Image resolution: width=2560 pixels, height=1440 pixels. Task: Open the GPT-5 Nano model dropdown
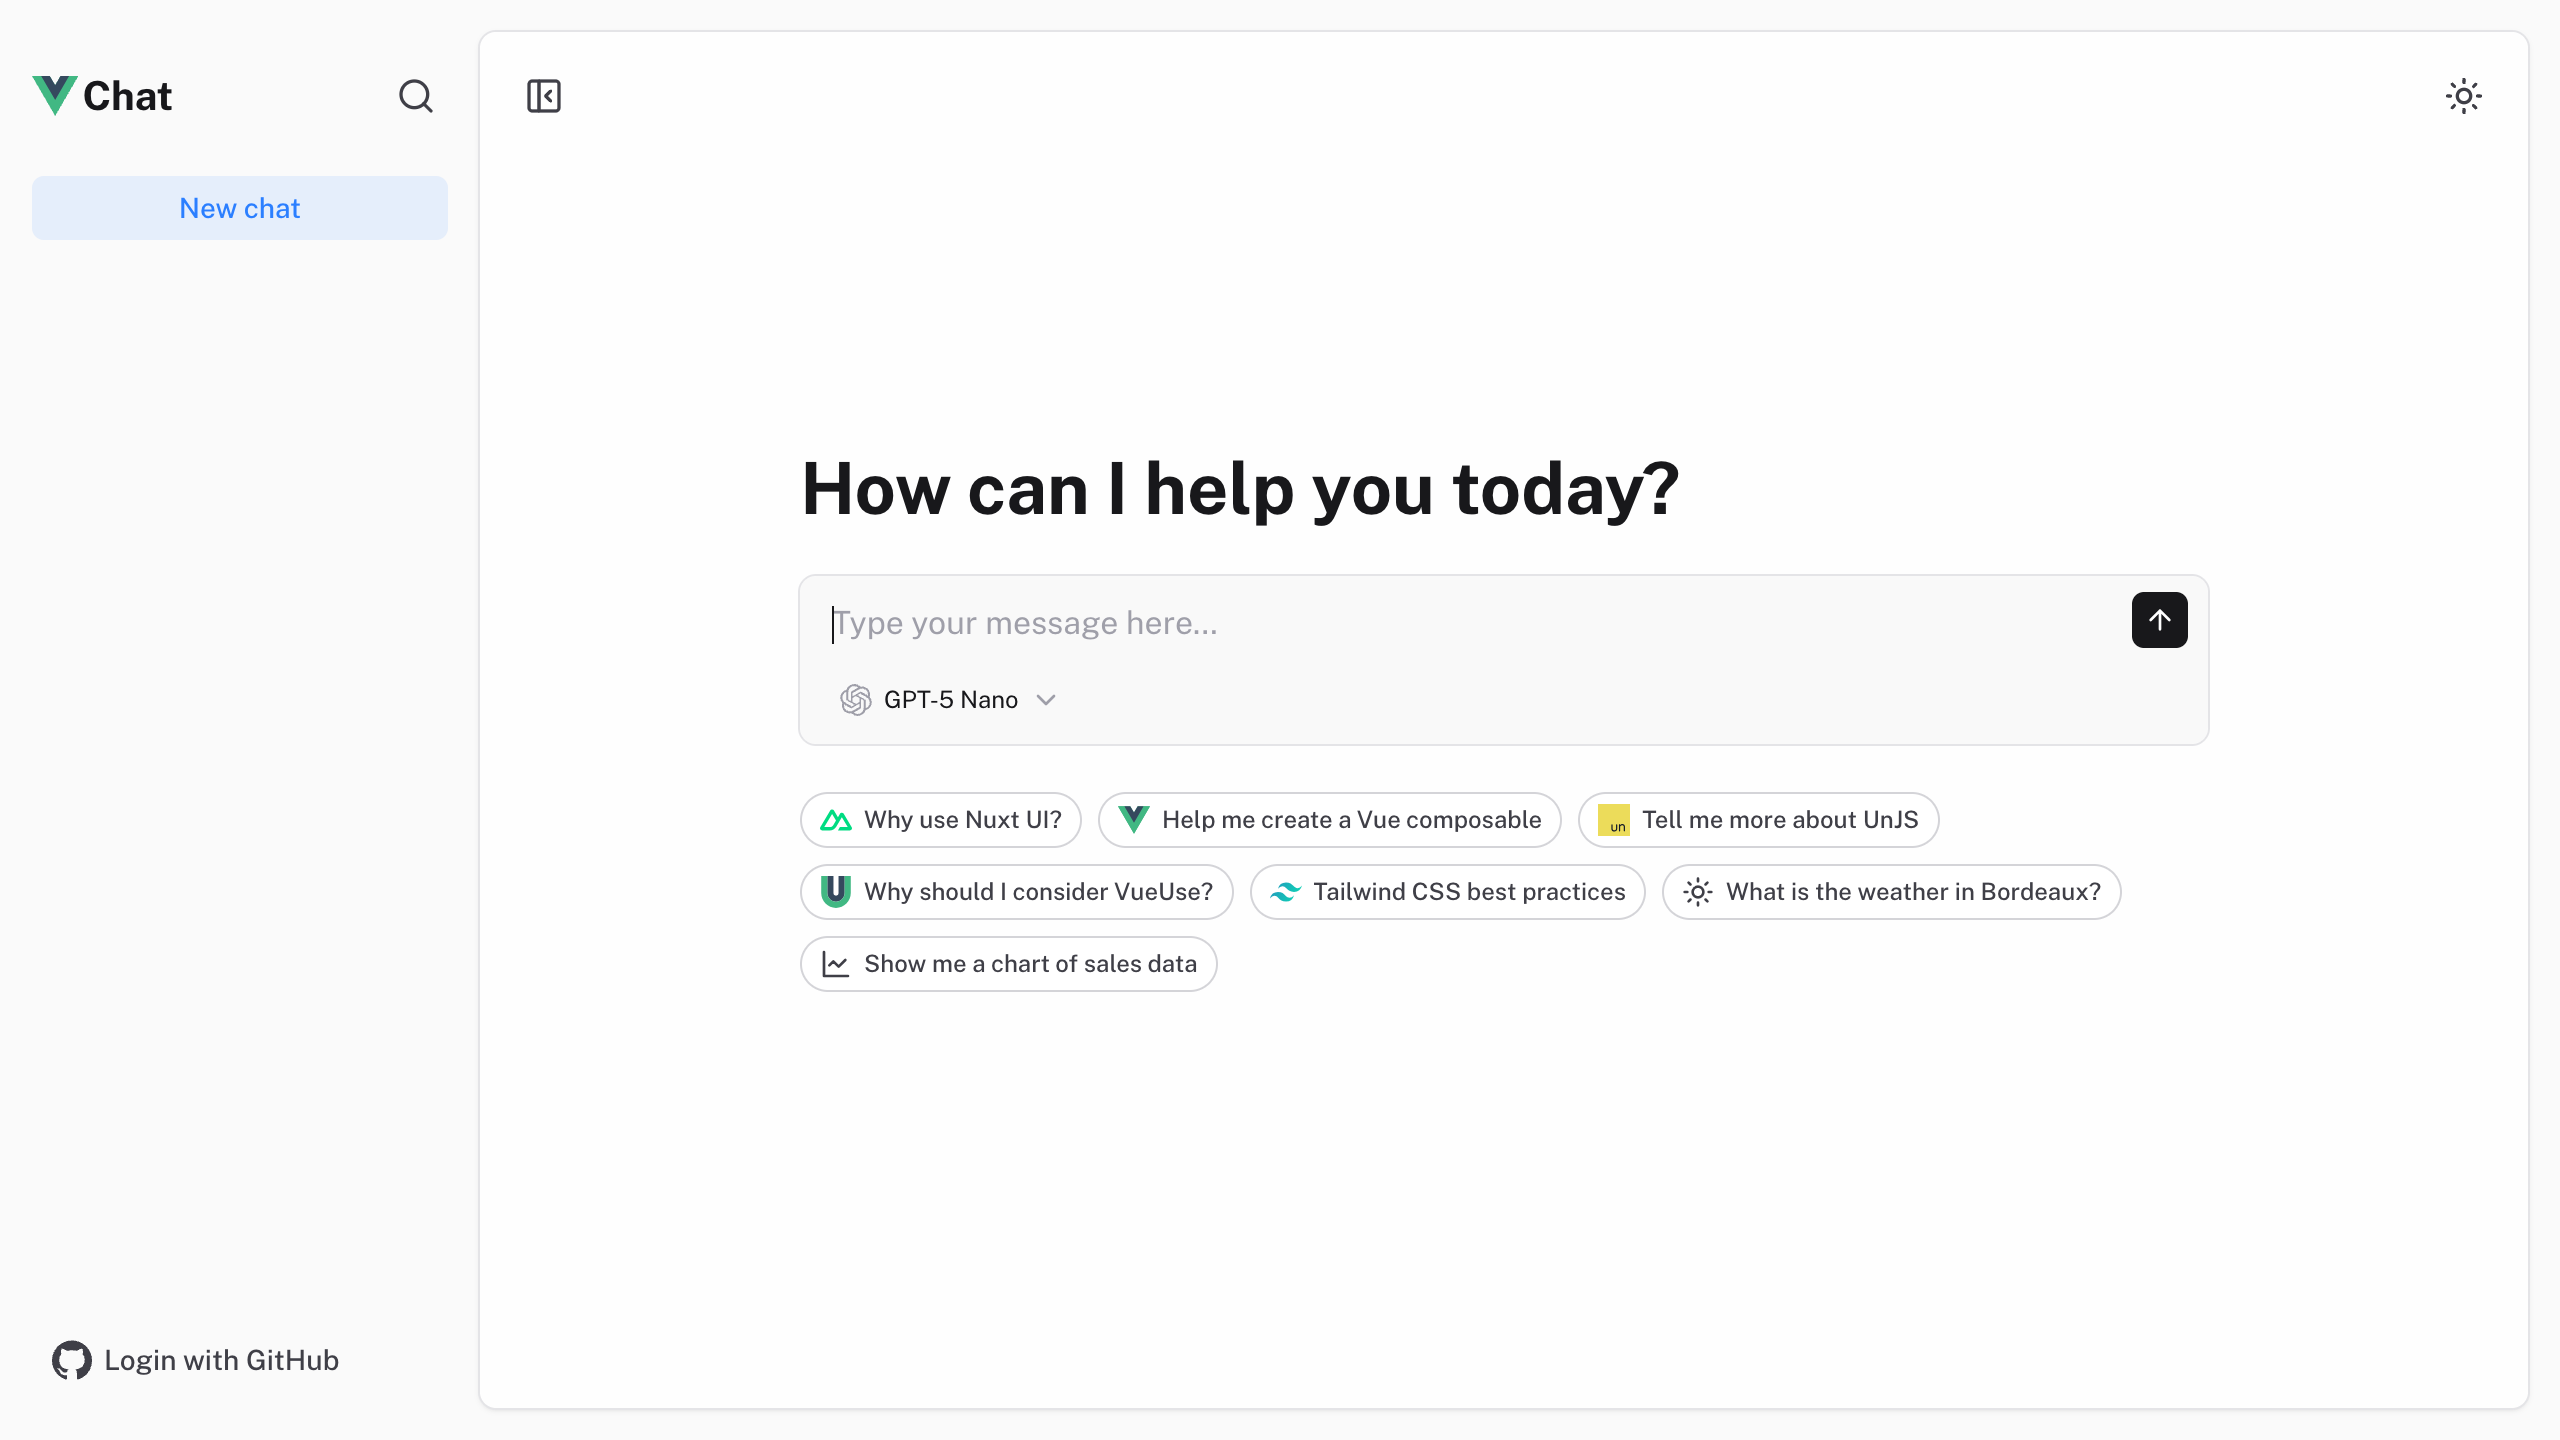pyautogui.click(x=948, y=699)
